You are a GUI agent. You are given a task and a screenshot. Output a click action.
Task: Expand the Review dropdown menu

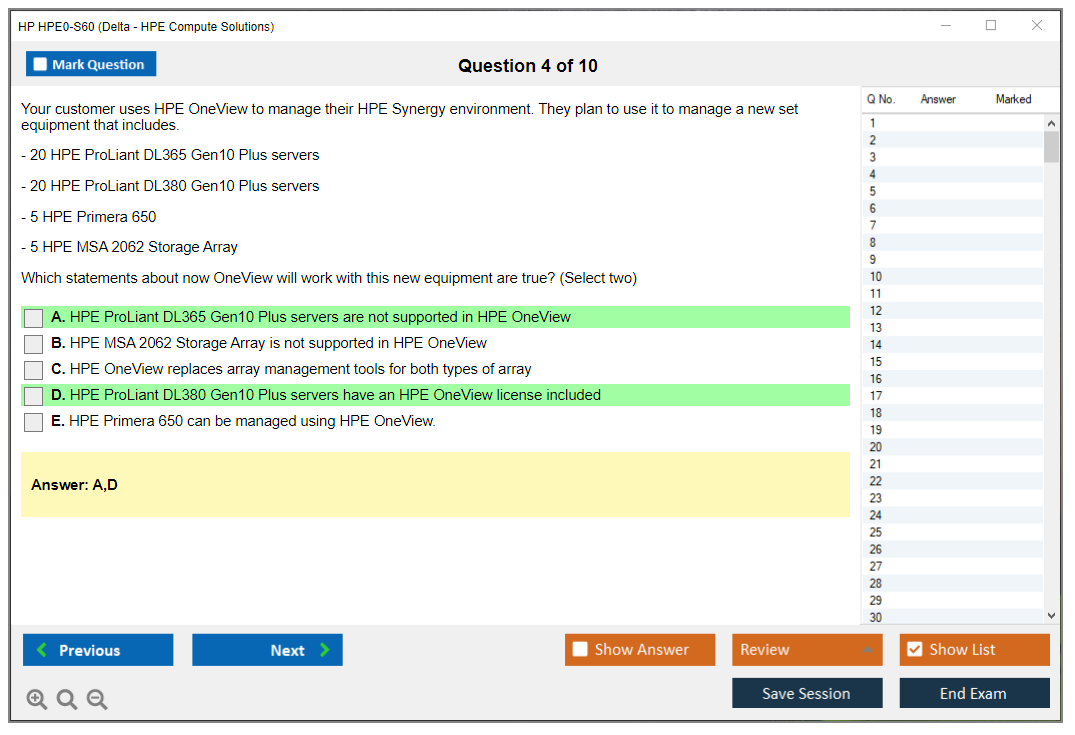tap(867, 650)
